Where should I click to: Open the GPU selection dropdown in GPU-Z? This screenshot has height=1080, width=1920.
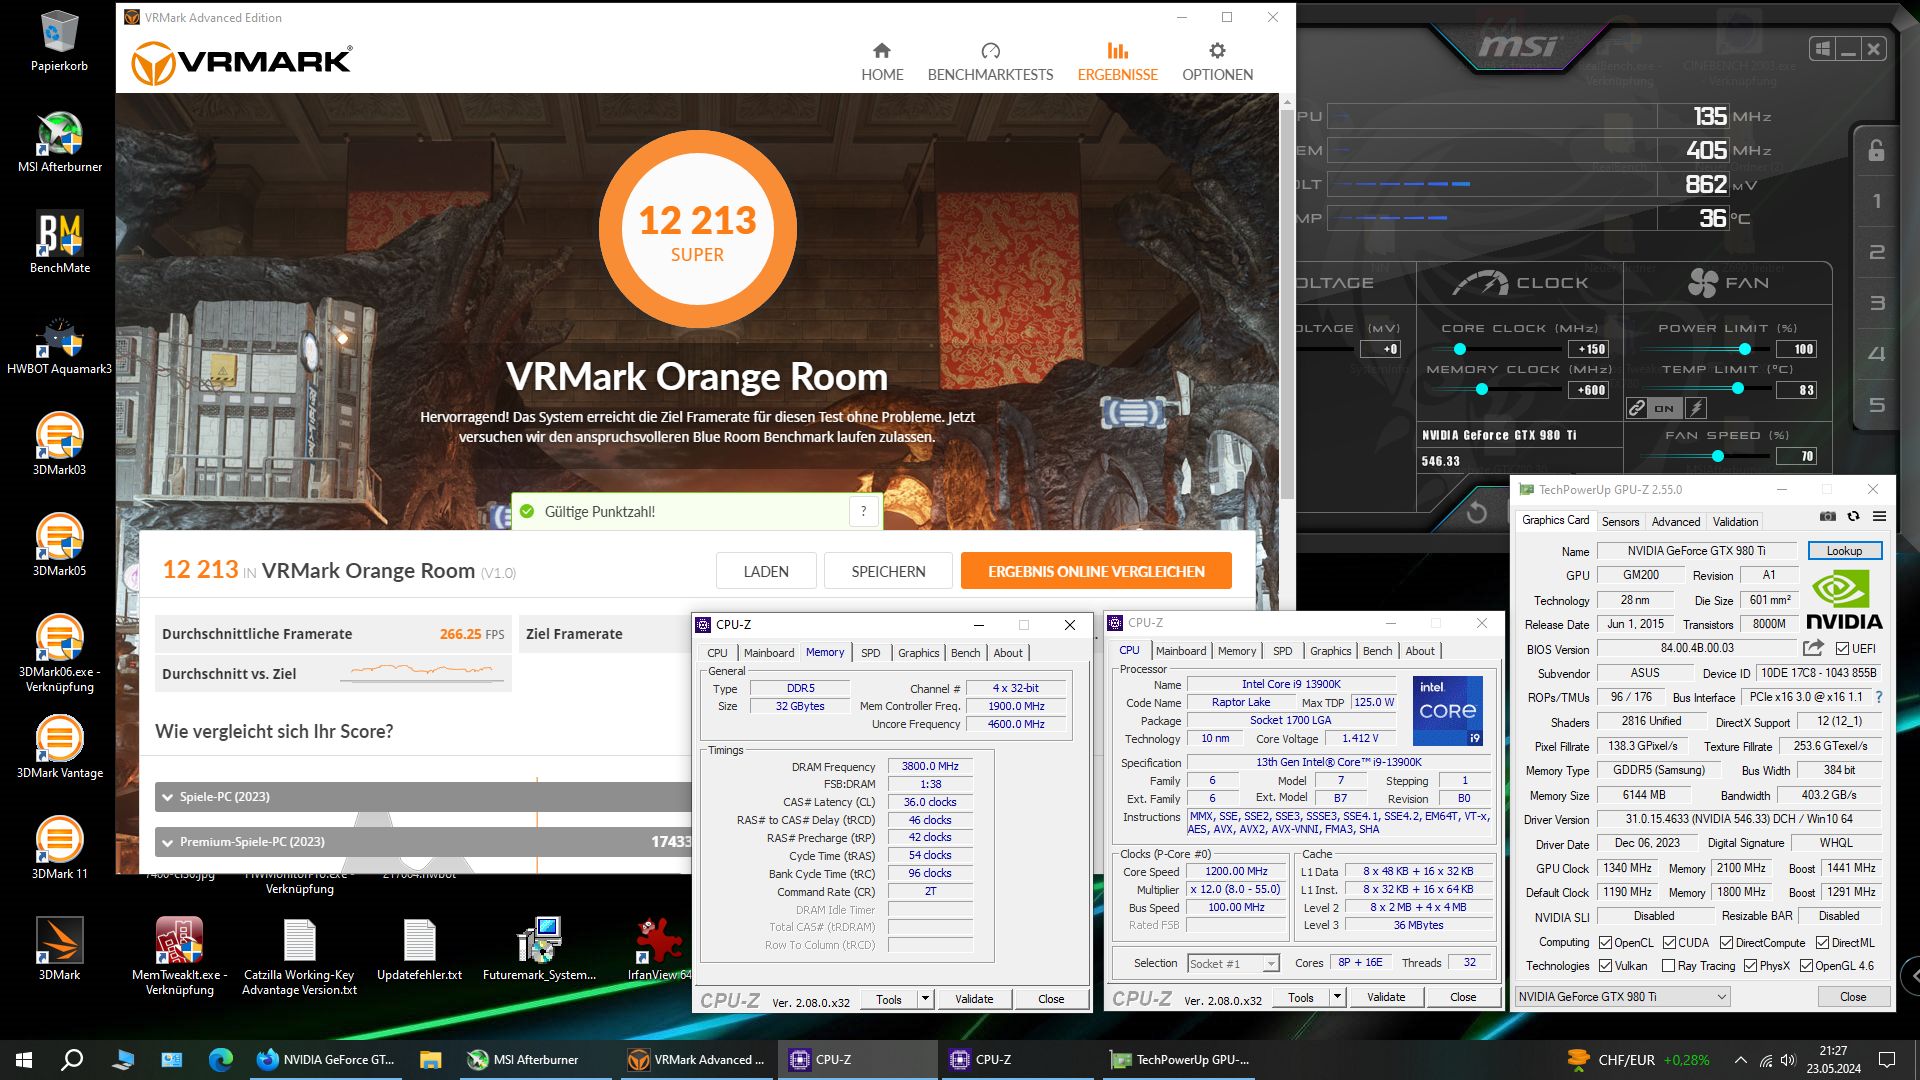[x=1622, y=996]
